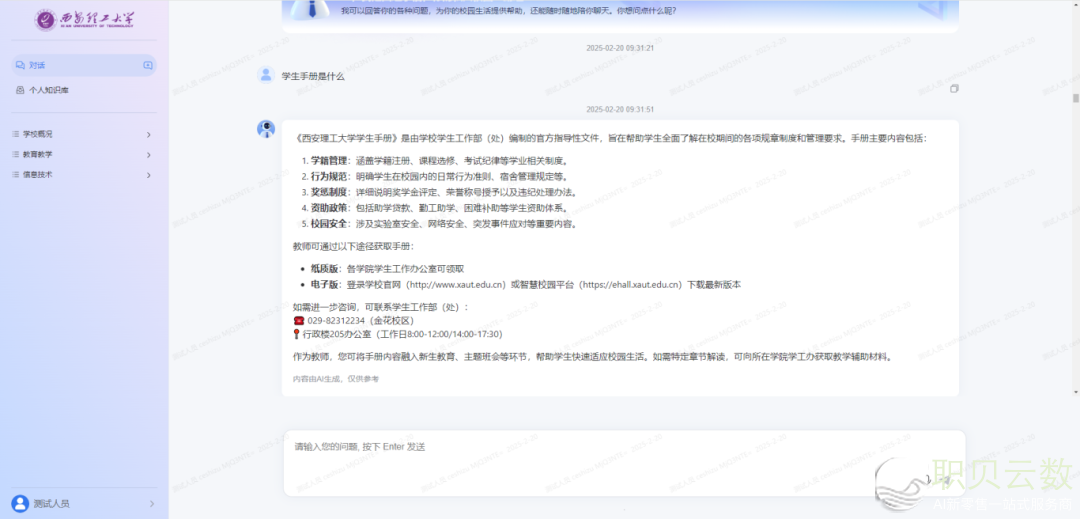
Task: Expand the 信息技术 category chevron
Action: coord(149,175)
